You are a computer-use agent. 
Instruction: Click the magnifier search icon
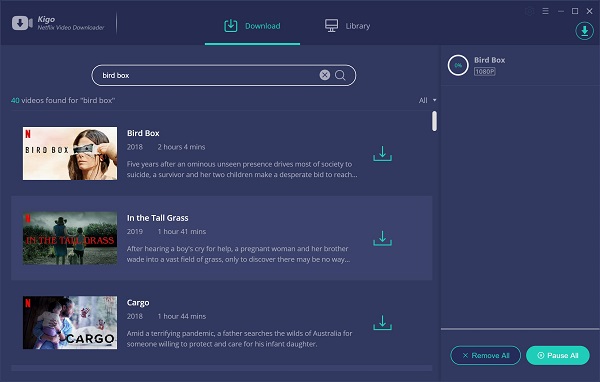tap(340, 75)
